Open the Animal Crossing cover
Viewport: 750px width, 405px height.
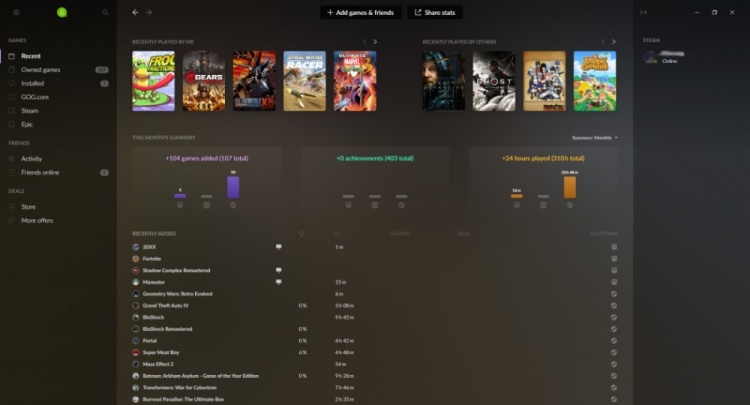(595, 81)
